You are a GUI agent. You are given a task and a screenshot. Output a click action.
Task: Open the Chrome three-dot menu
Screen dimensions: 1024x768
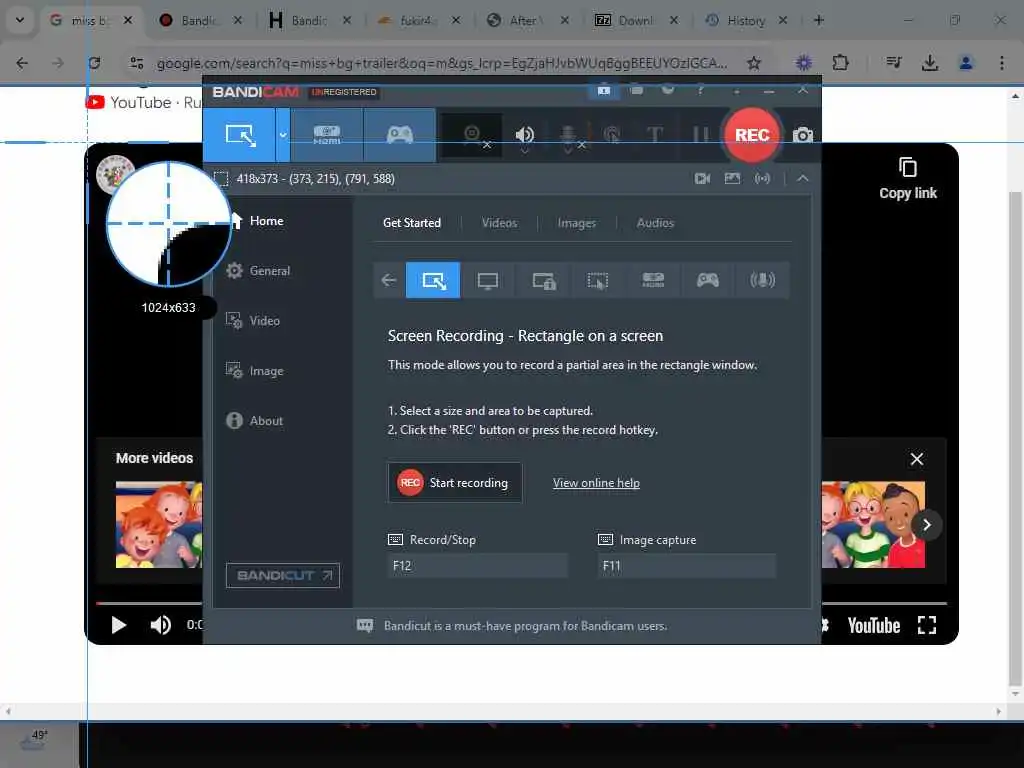1002,63
